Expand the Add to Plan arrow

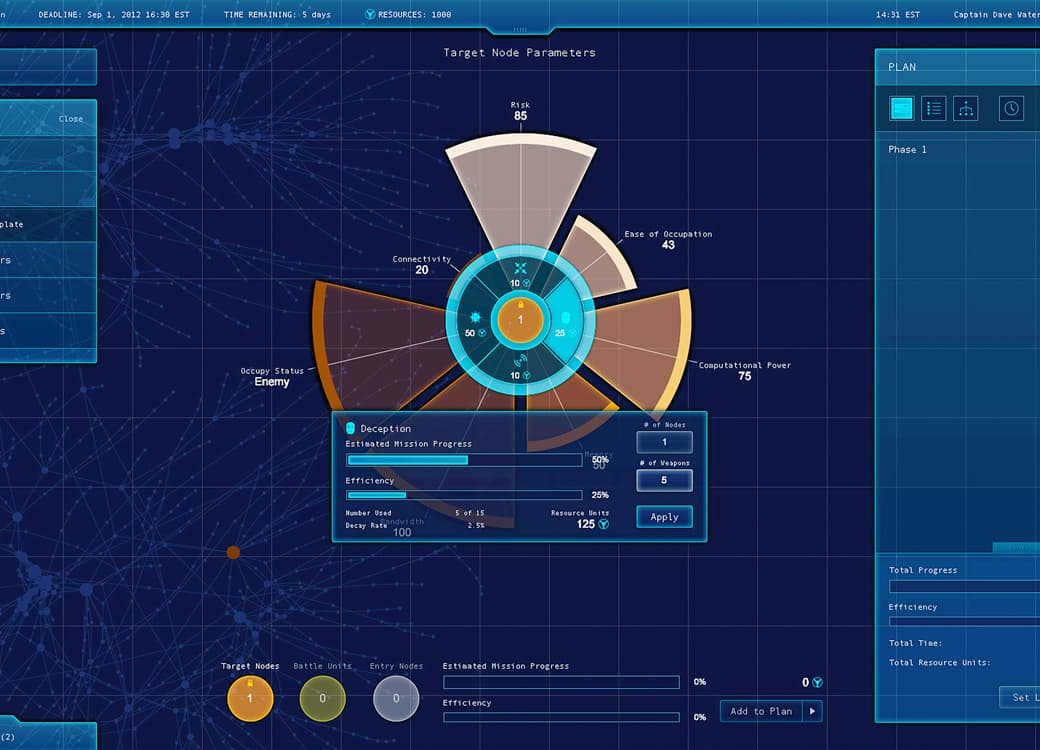click(812, 711)
